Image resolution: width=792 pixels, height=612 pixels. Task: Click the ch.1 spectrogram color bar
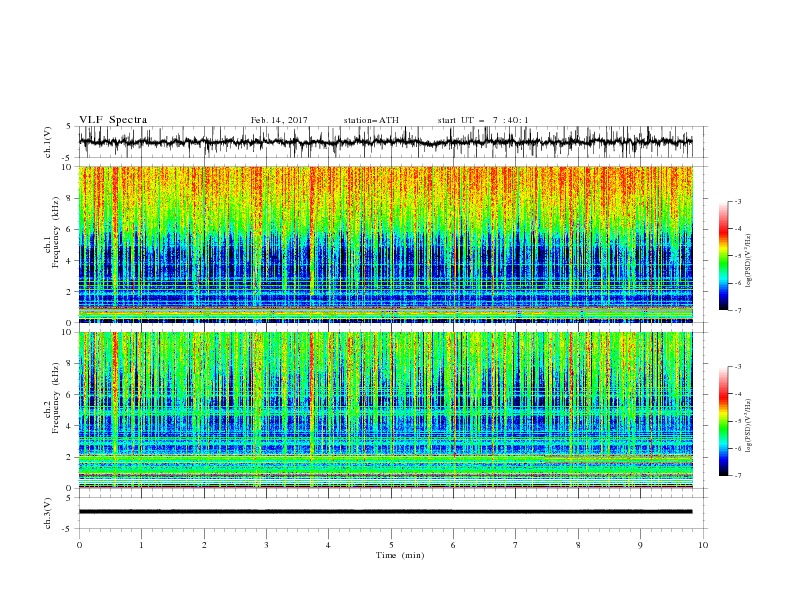tap(723, 256)
